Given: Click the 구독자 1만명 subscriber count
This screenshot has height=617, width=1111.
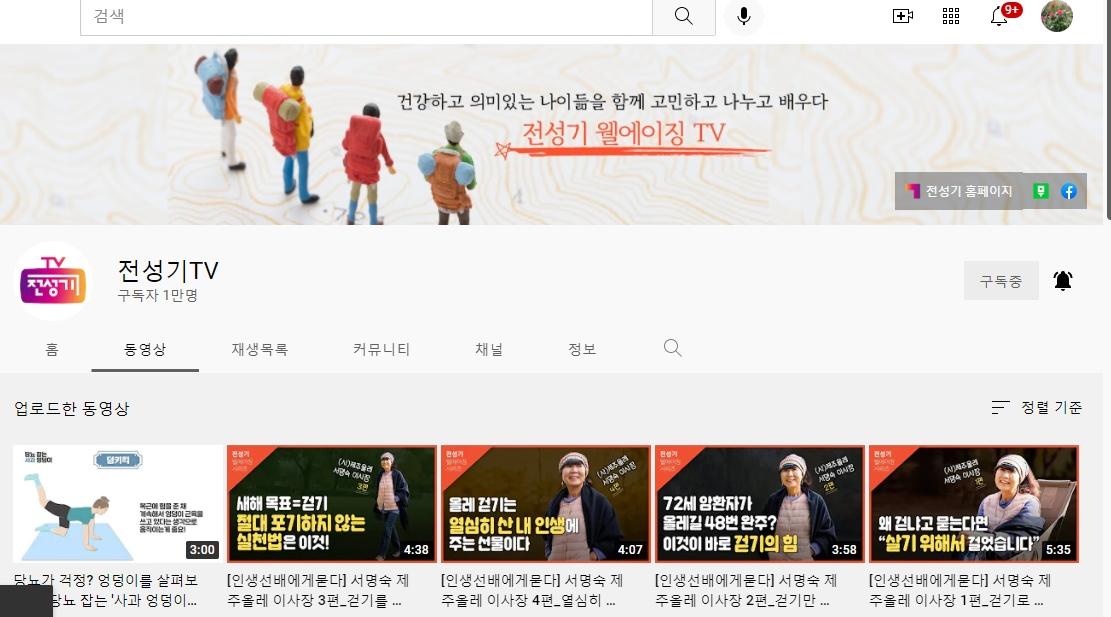Looking at the screenshot, I should pyautogui.click(x=157, y=295).
